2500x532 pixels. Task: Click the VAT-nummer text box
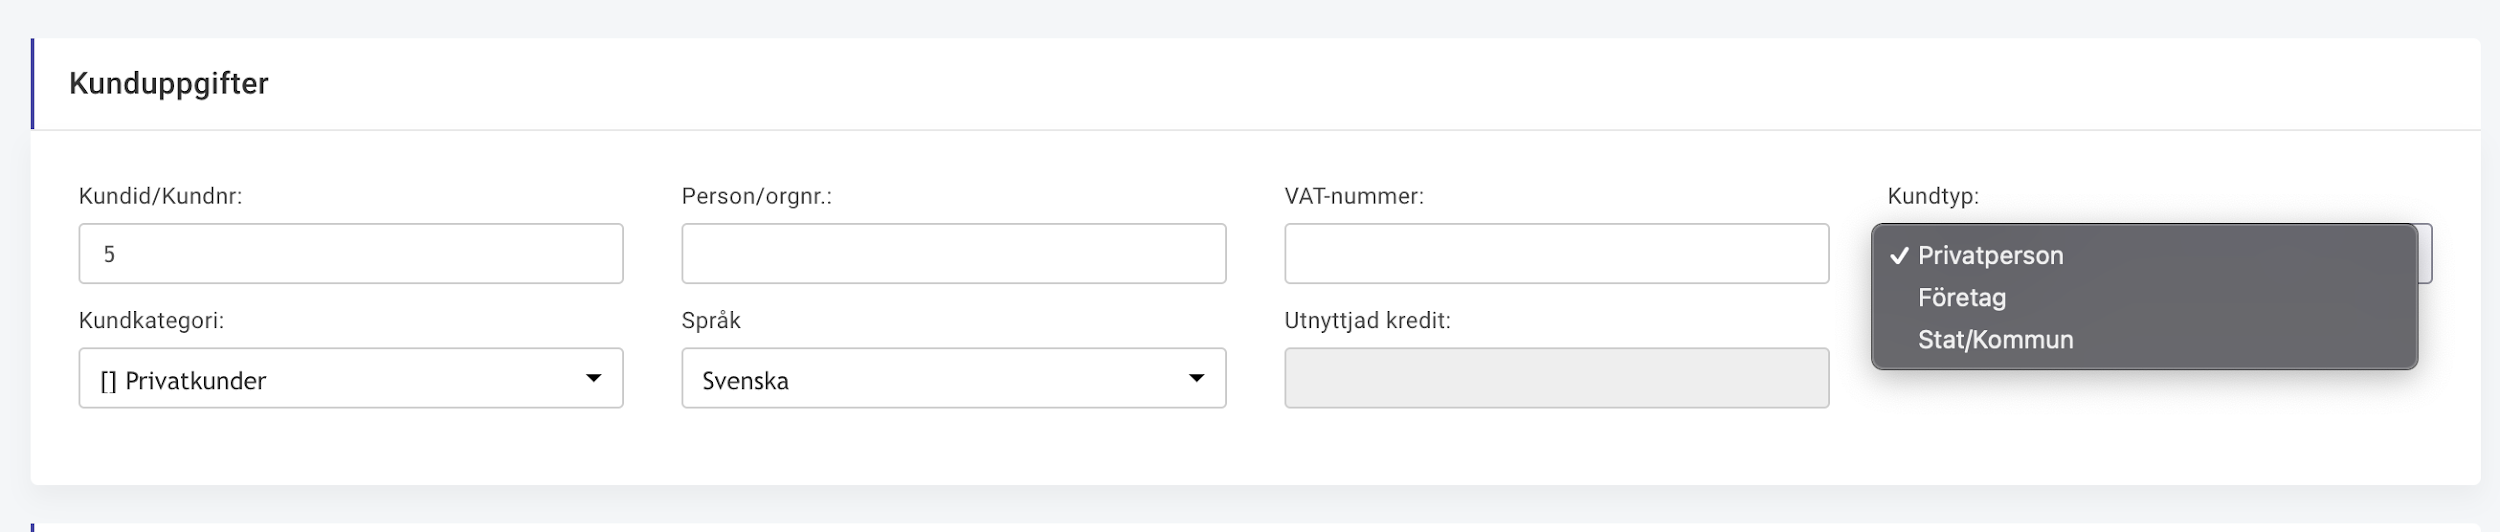pyautogui.click(x=1557, y=254)
